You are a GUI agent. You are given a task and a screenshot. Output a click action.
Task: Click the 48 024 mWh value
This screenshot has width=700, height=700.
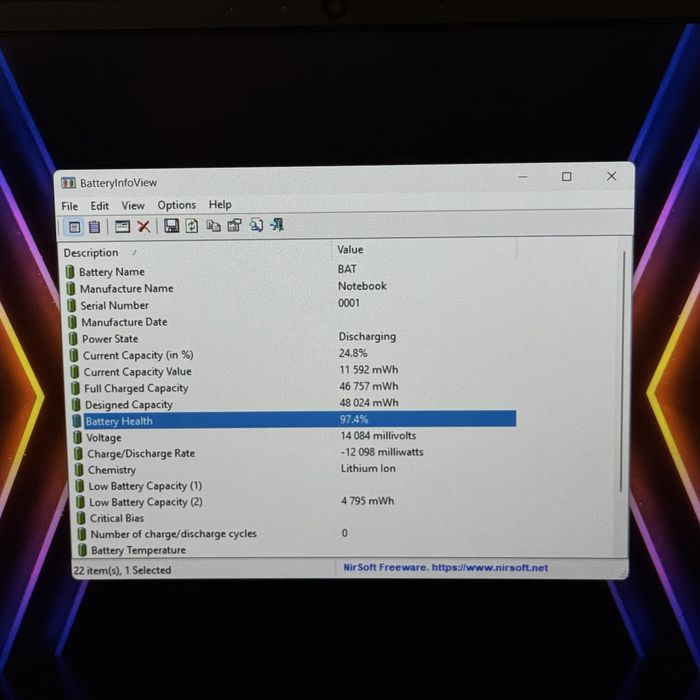pos(369,403)
